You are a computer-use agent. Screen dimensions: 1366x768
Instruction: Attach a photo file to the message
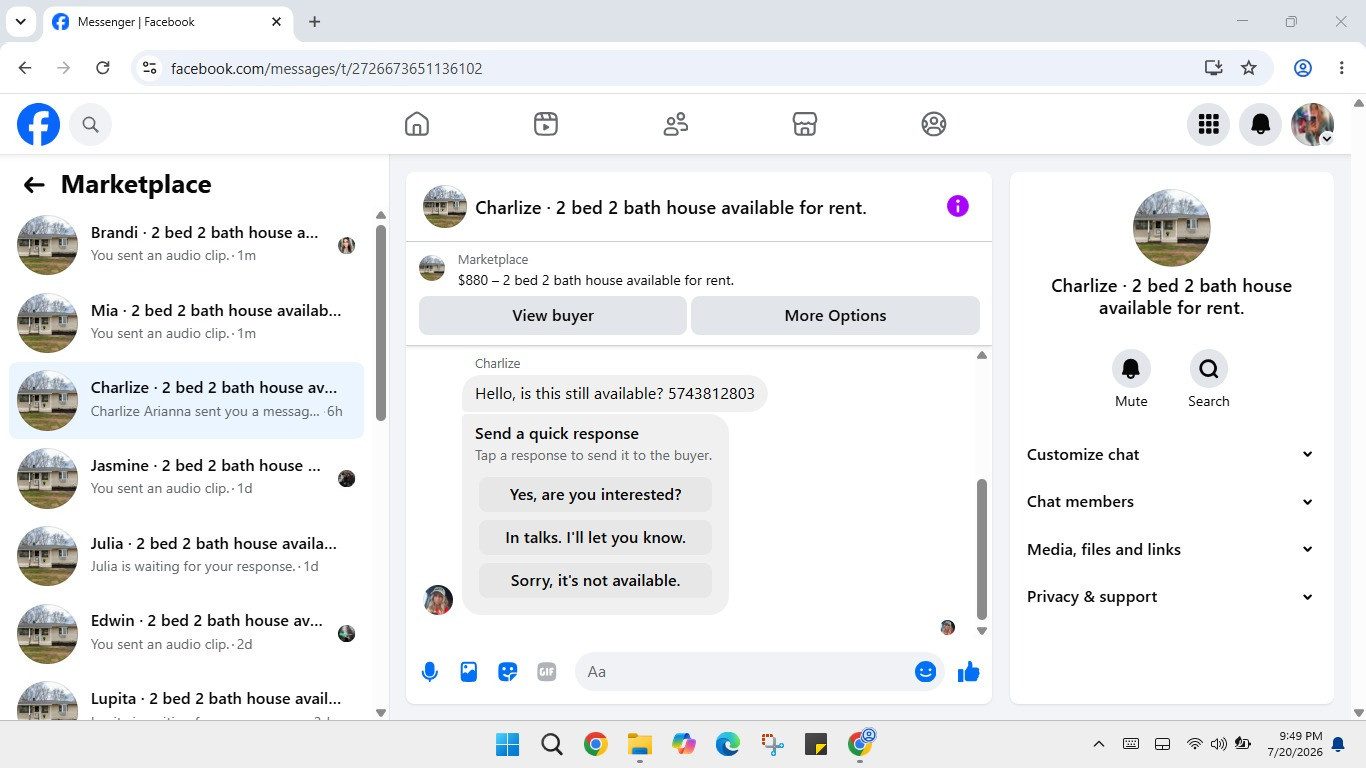[x=469, y=672]
